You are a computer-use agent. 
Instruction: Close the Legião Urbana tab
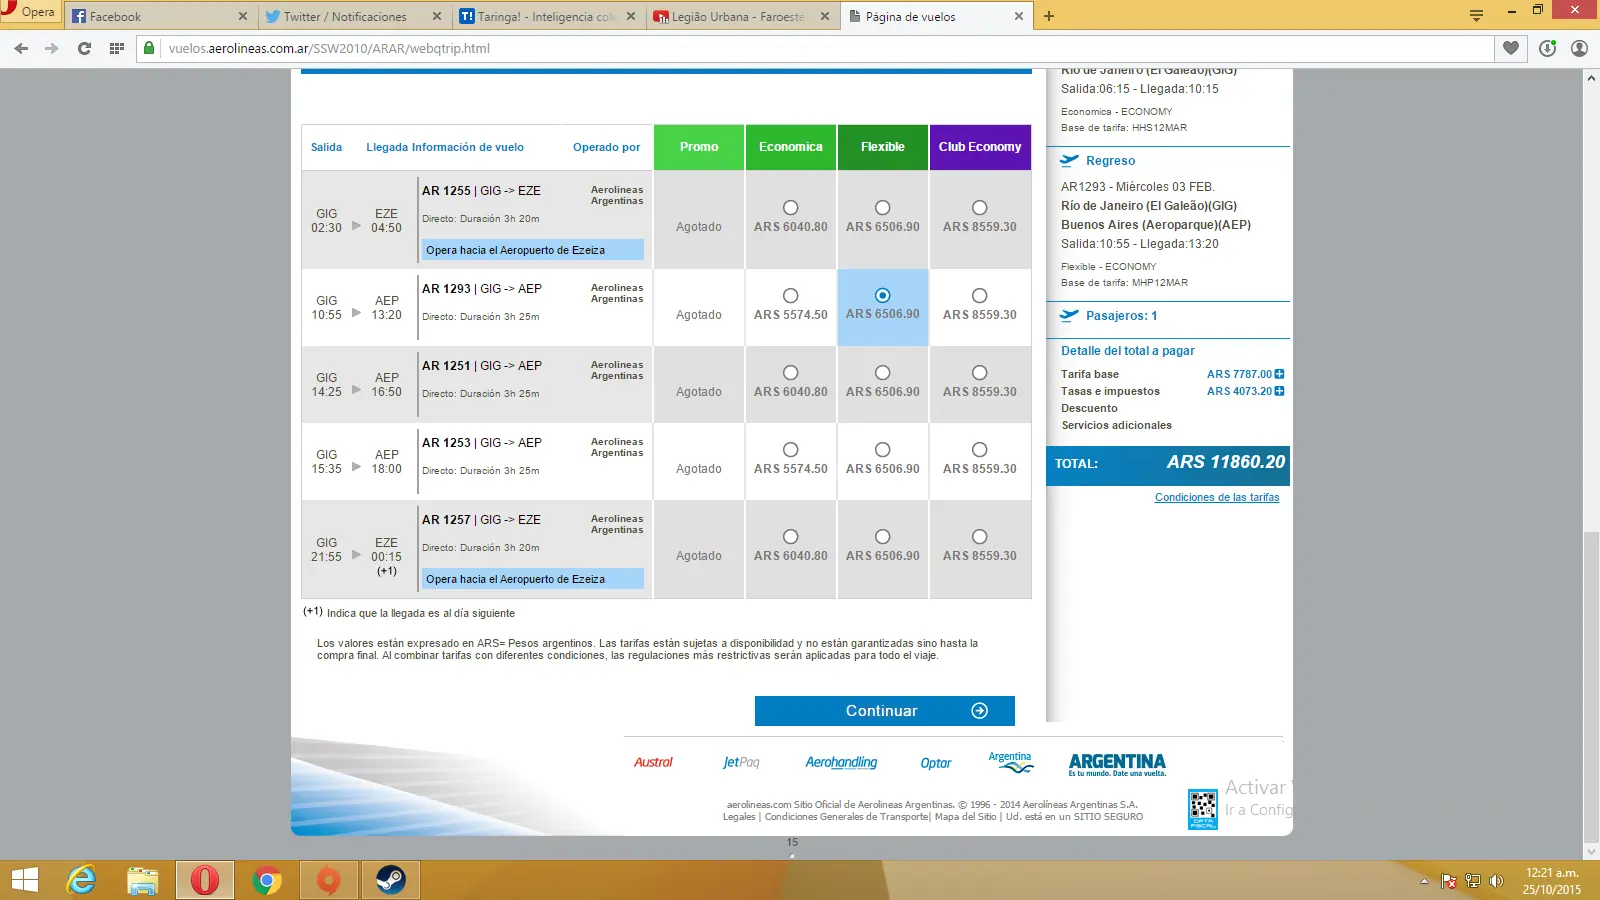point(825,16)
